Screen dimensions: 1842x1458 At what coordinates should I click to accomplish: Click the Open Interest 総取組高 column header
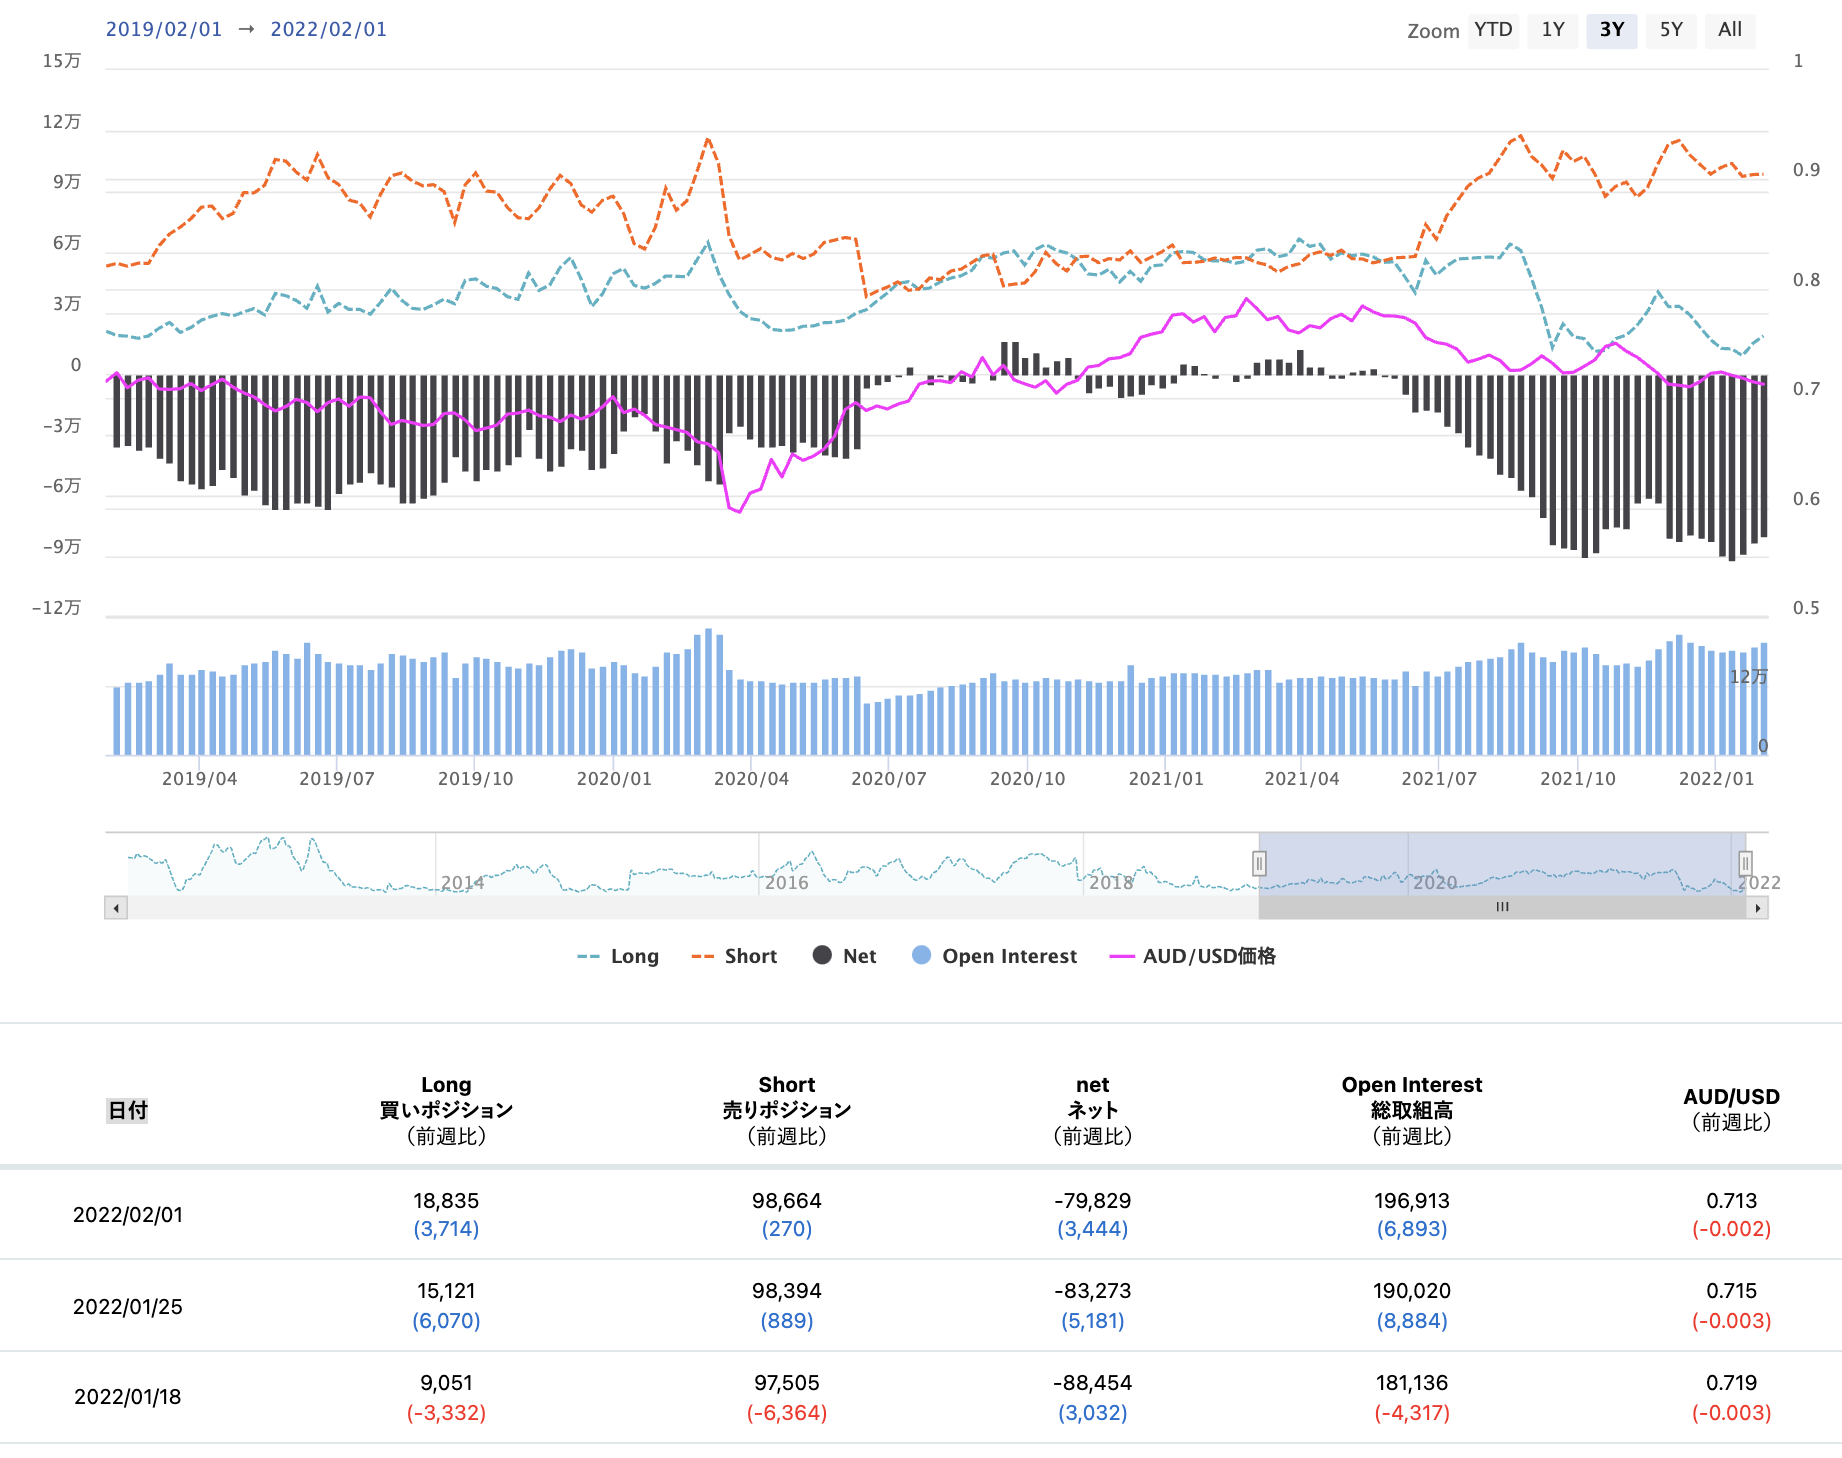1412,1110
